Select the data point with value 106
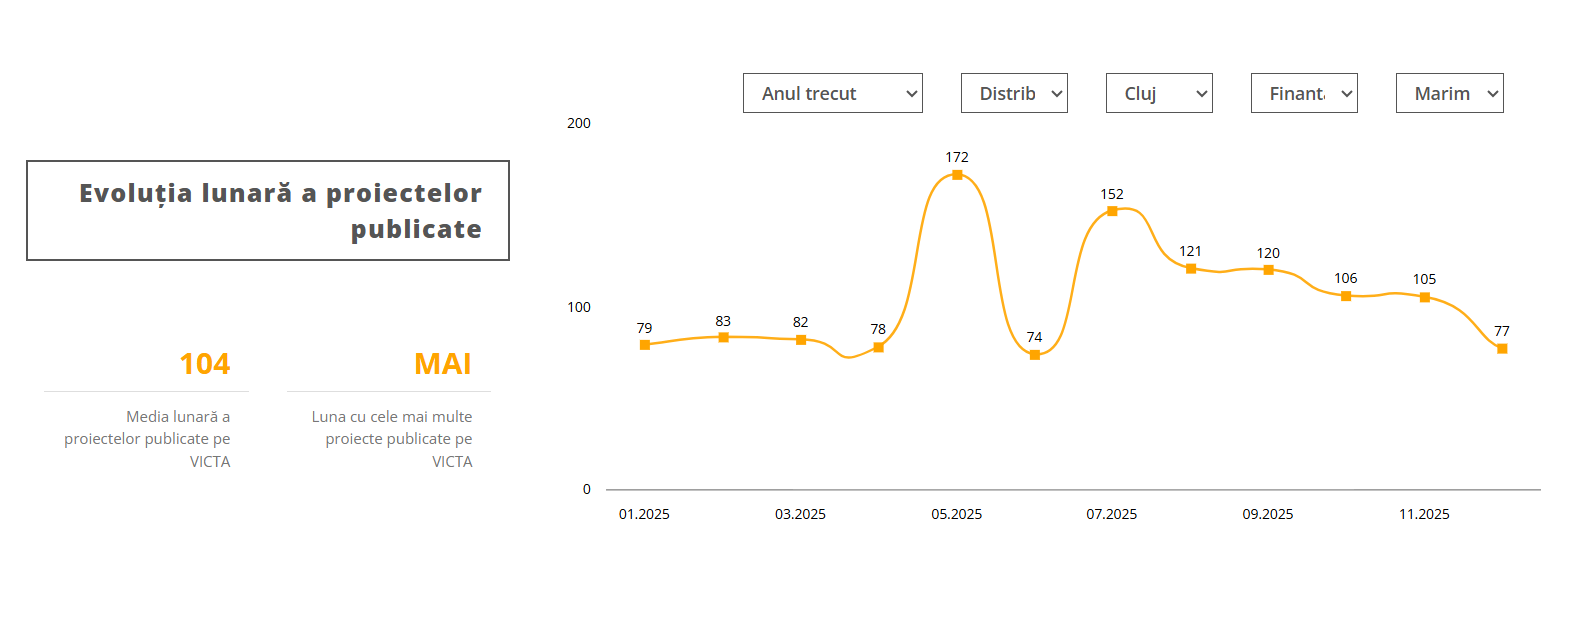Image resolution: width=1571 pixels, height=618 pixels. point(1346,296)
